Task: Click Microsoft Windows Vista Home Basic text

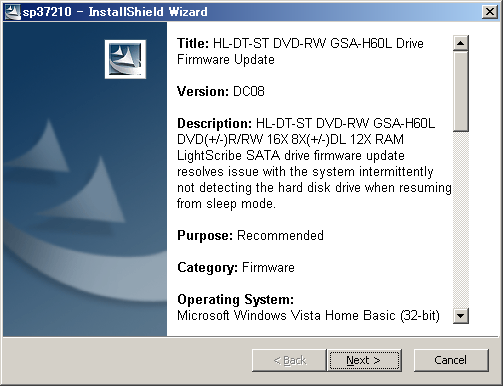Action: click(x=308, y=315)
